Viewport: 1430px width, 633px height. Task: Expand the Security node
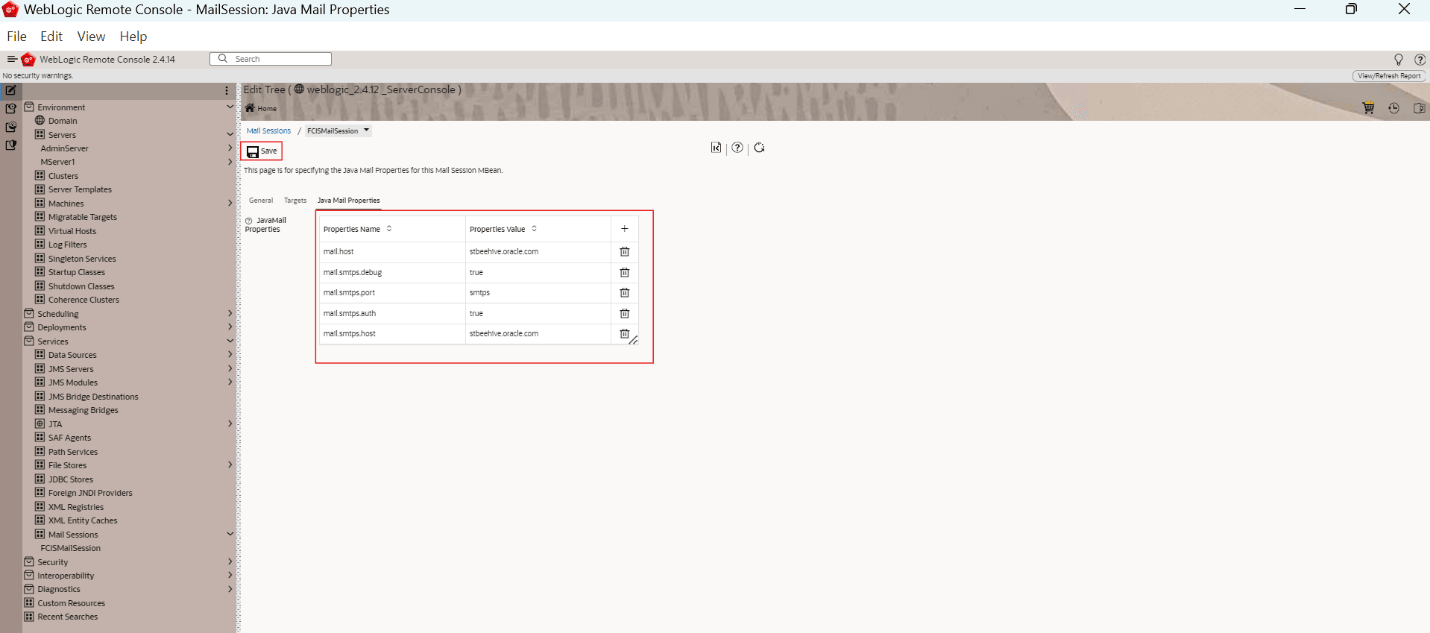[230, 562]
